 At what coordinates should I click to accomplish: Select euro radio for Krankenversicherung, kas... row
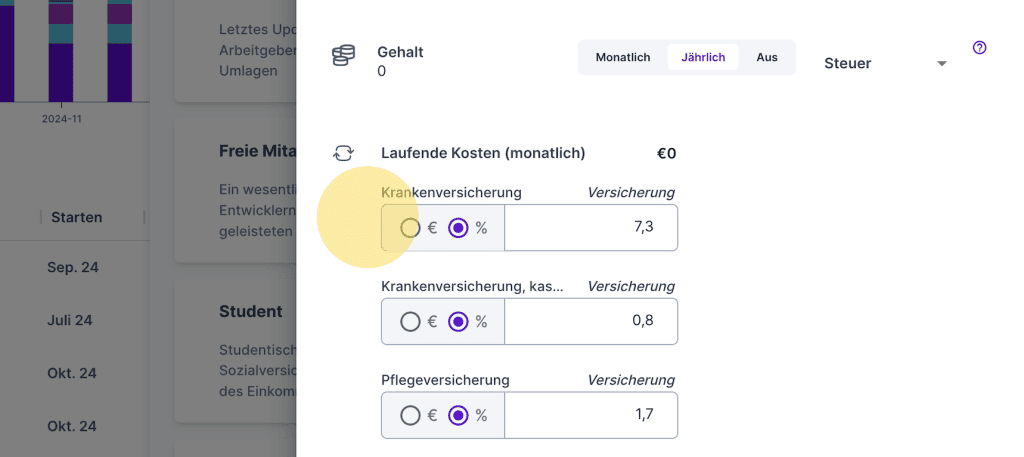click(x=410, y=322)
